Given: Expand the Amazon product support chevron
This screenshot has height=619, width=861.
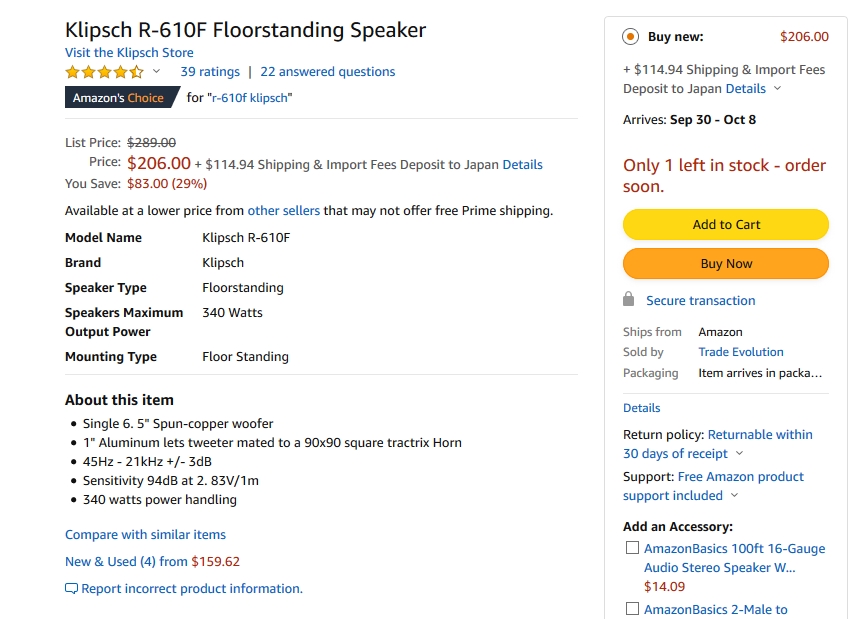Looking at the screenshot, I should (735, 496).
